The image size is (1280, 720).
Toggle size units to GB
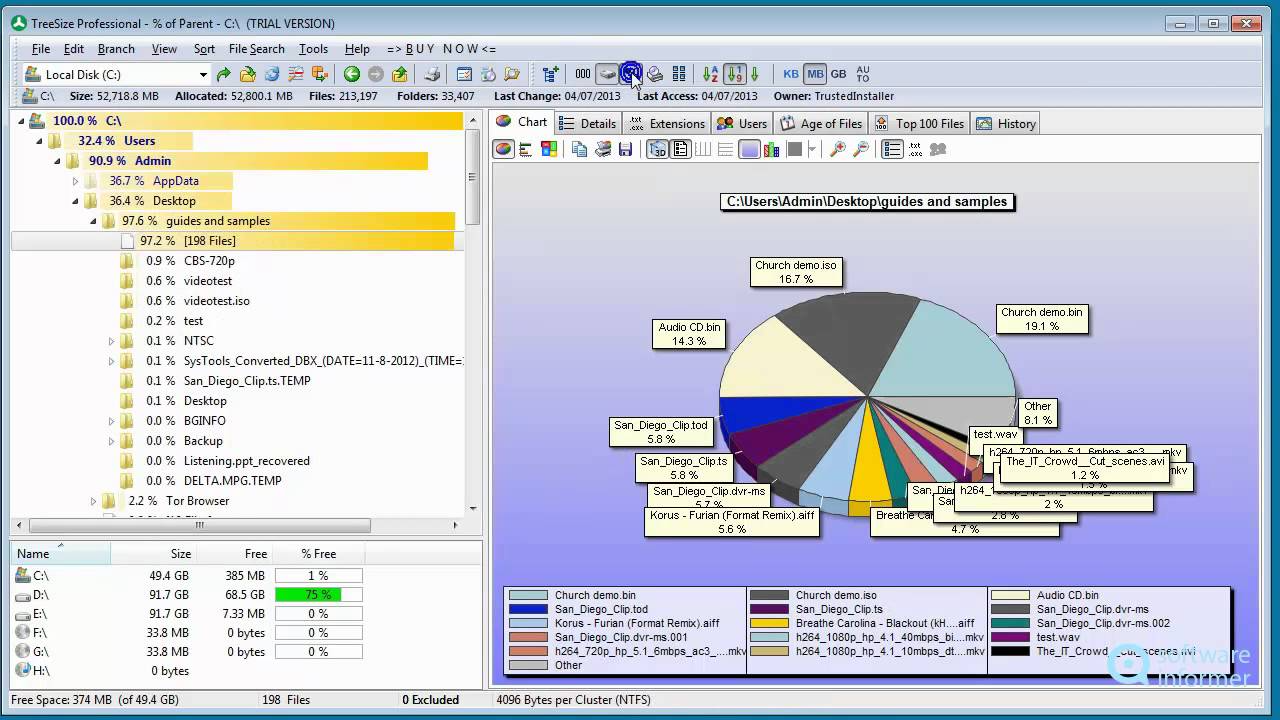click(x=840, y=73)
